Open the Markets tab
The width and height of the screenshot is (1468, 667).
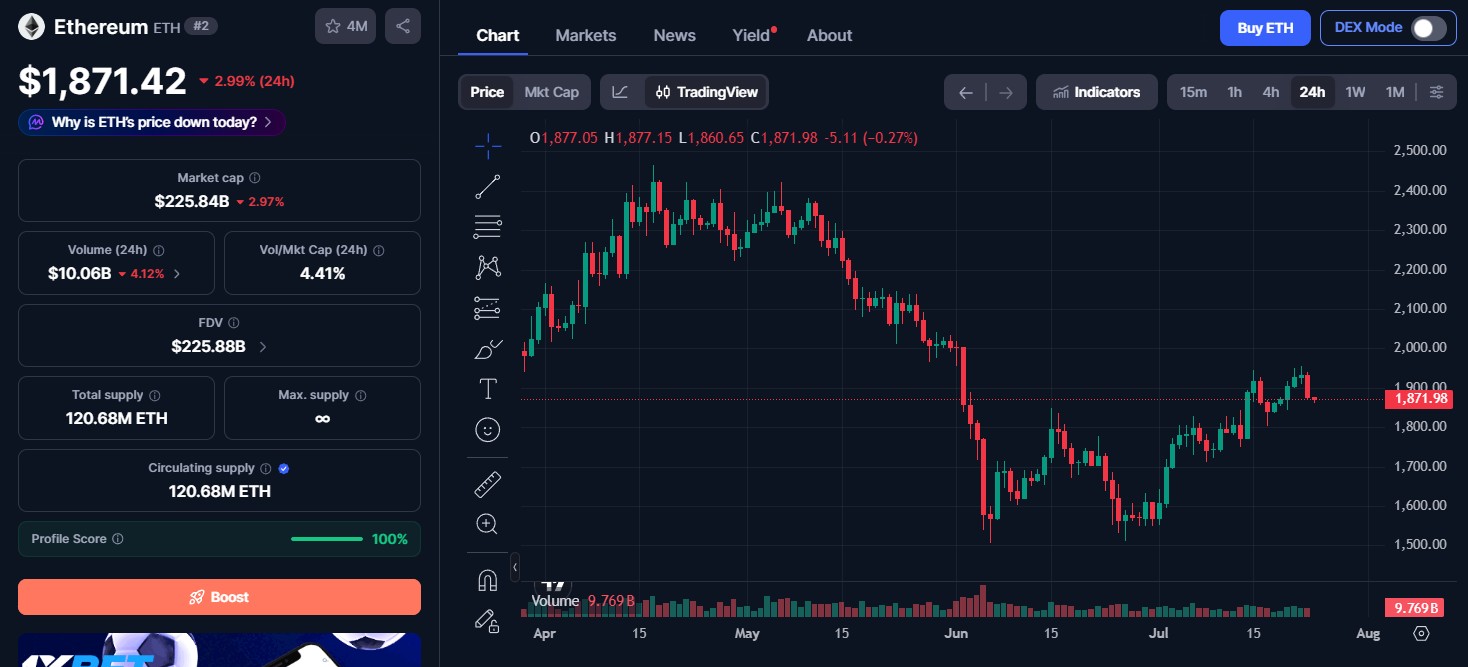[x=586, y=35]
